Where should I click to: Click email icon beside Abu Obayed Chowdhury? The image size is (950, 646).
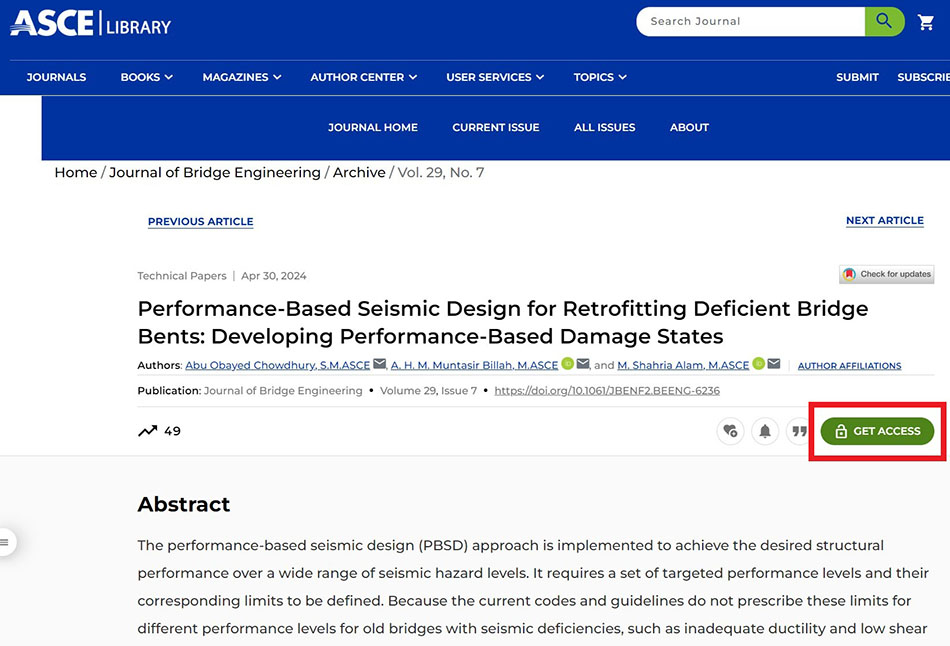pyautogui.click(x=380, y=364)
